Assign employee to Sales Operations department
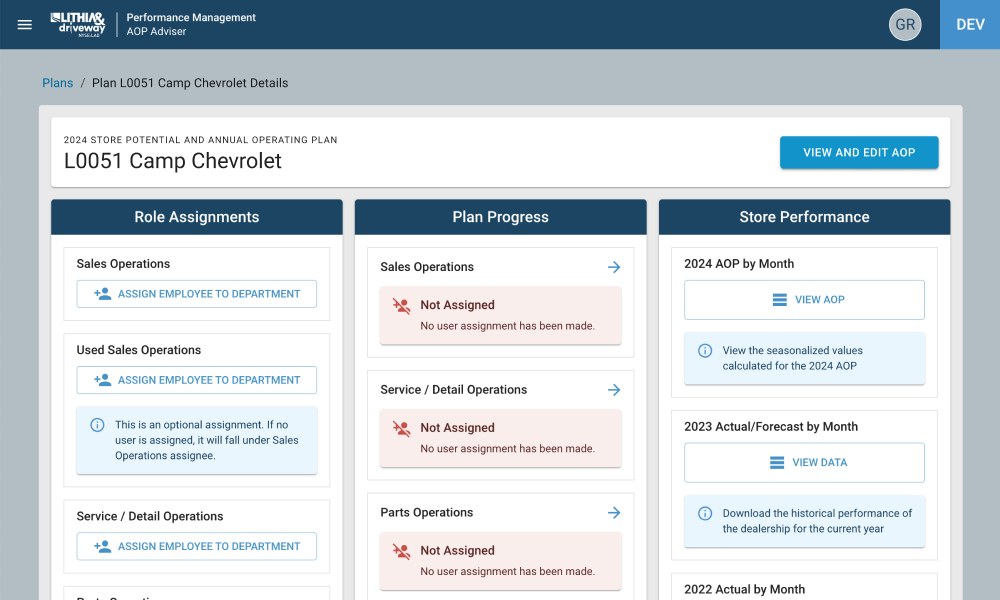 (197, 294)
